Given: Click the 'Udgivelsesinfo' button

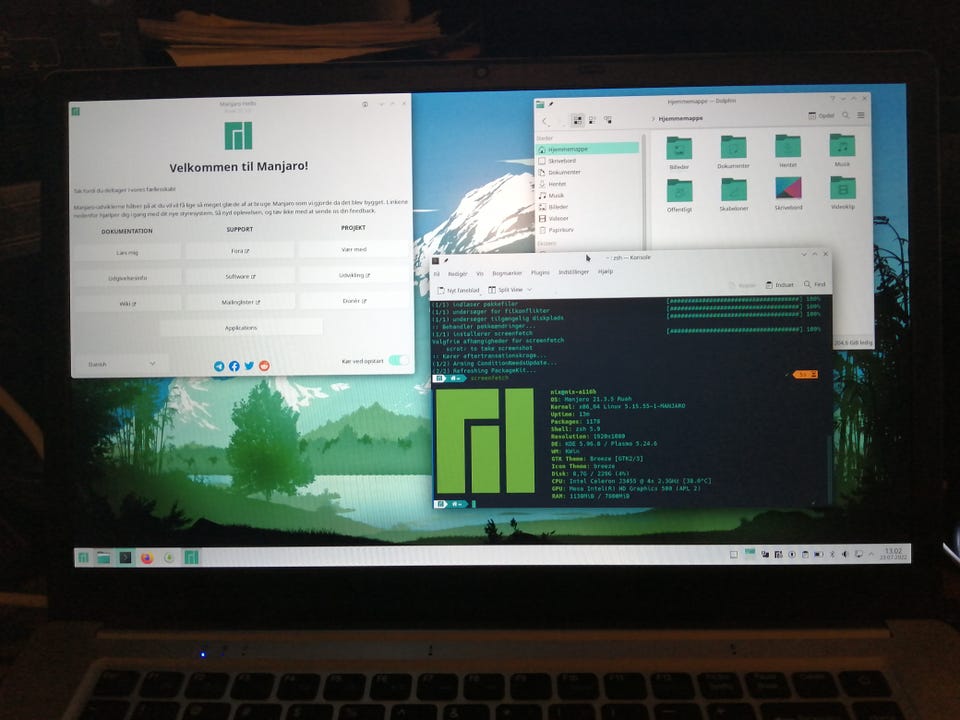Looking at the screenshot, I should pyautogui.click(x=127, y=278).
